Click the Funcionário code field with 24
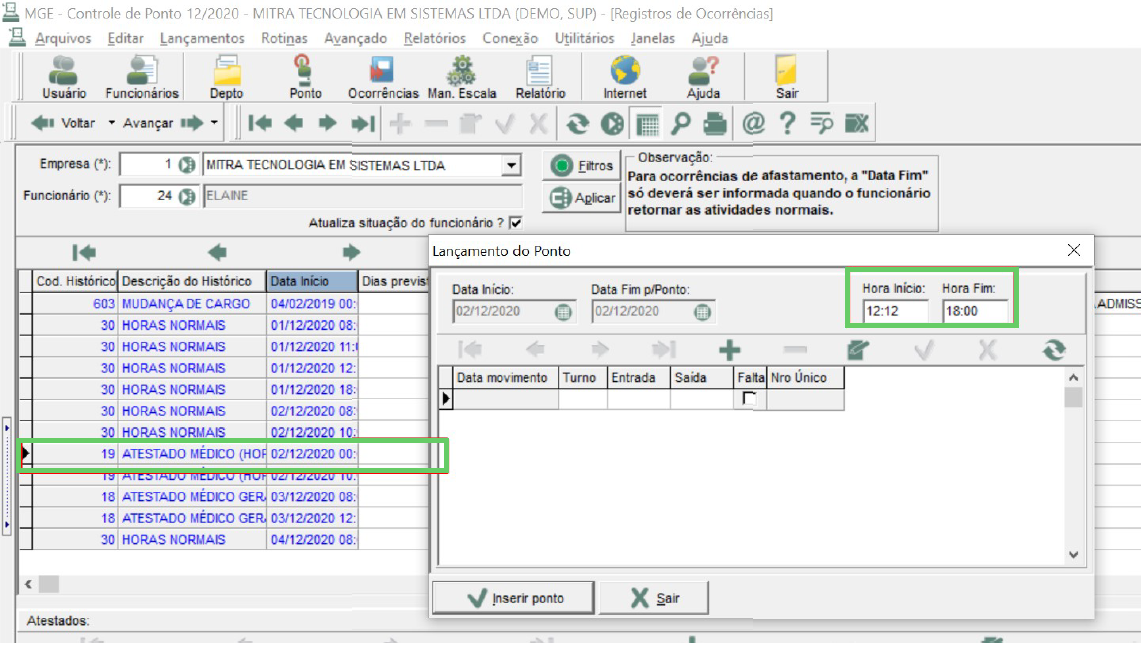This screenshot has width=1144, height=645. coord(148,196)
